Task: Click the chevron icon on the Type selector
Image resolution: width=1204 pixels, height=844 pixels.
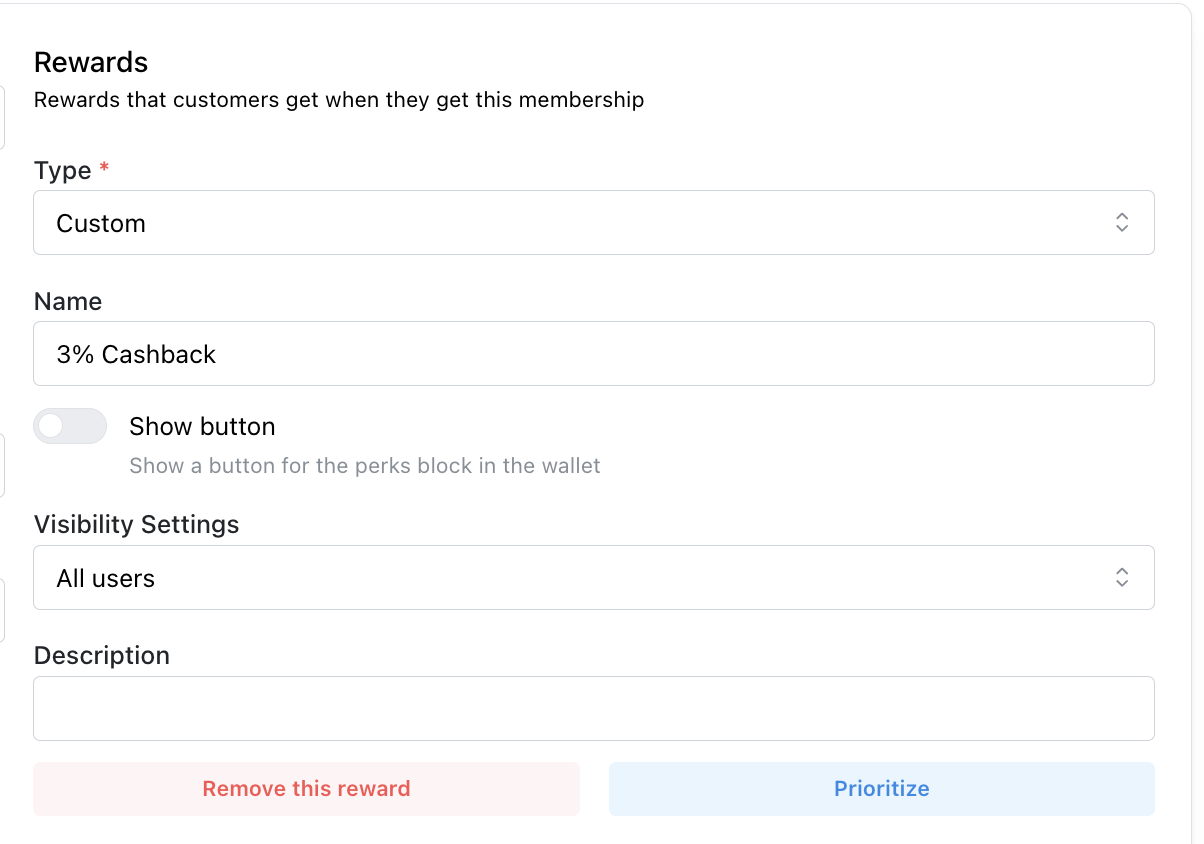Action: 1121,222
